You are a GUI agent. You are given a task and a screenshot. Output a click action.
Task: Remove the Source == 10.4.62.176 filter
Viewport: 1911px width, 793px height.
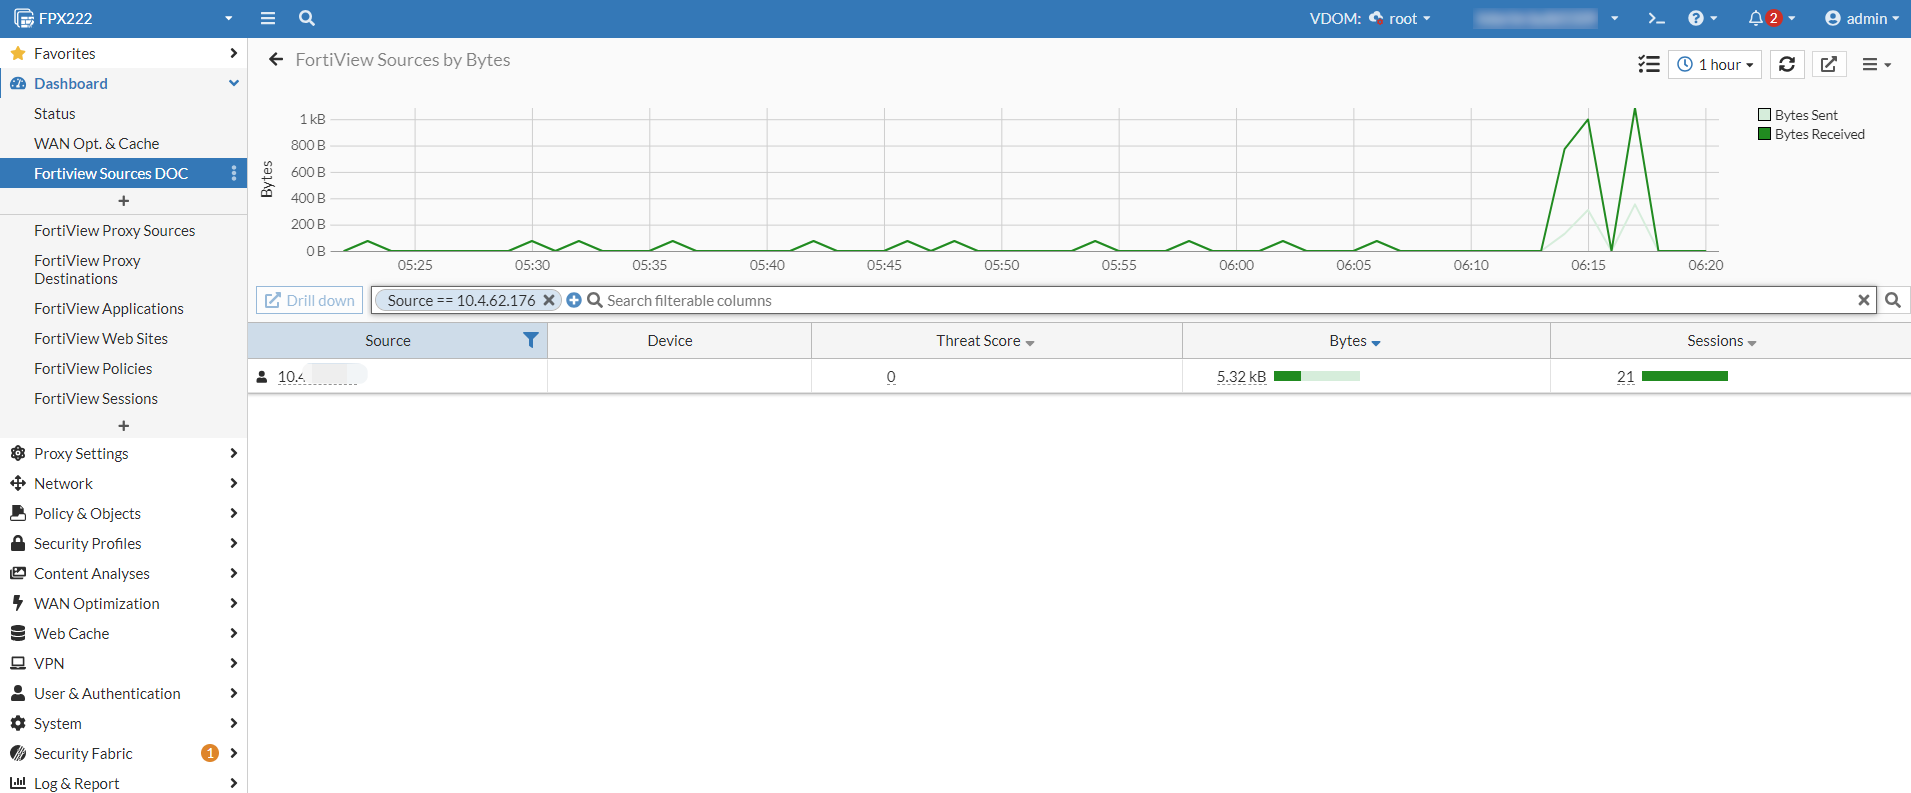click(x=548, y=300)
